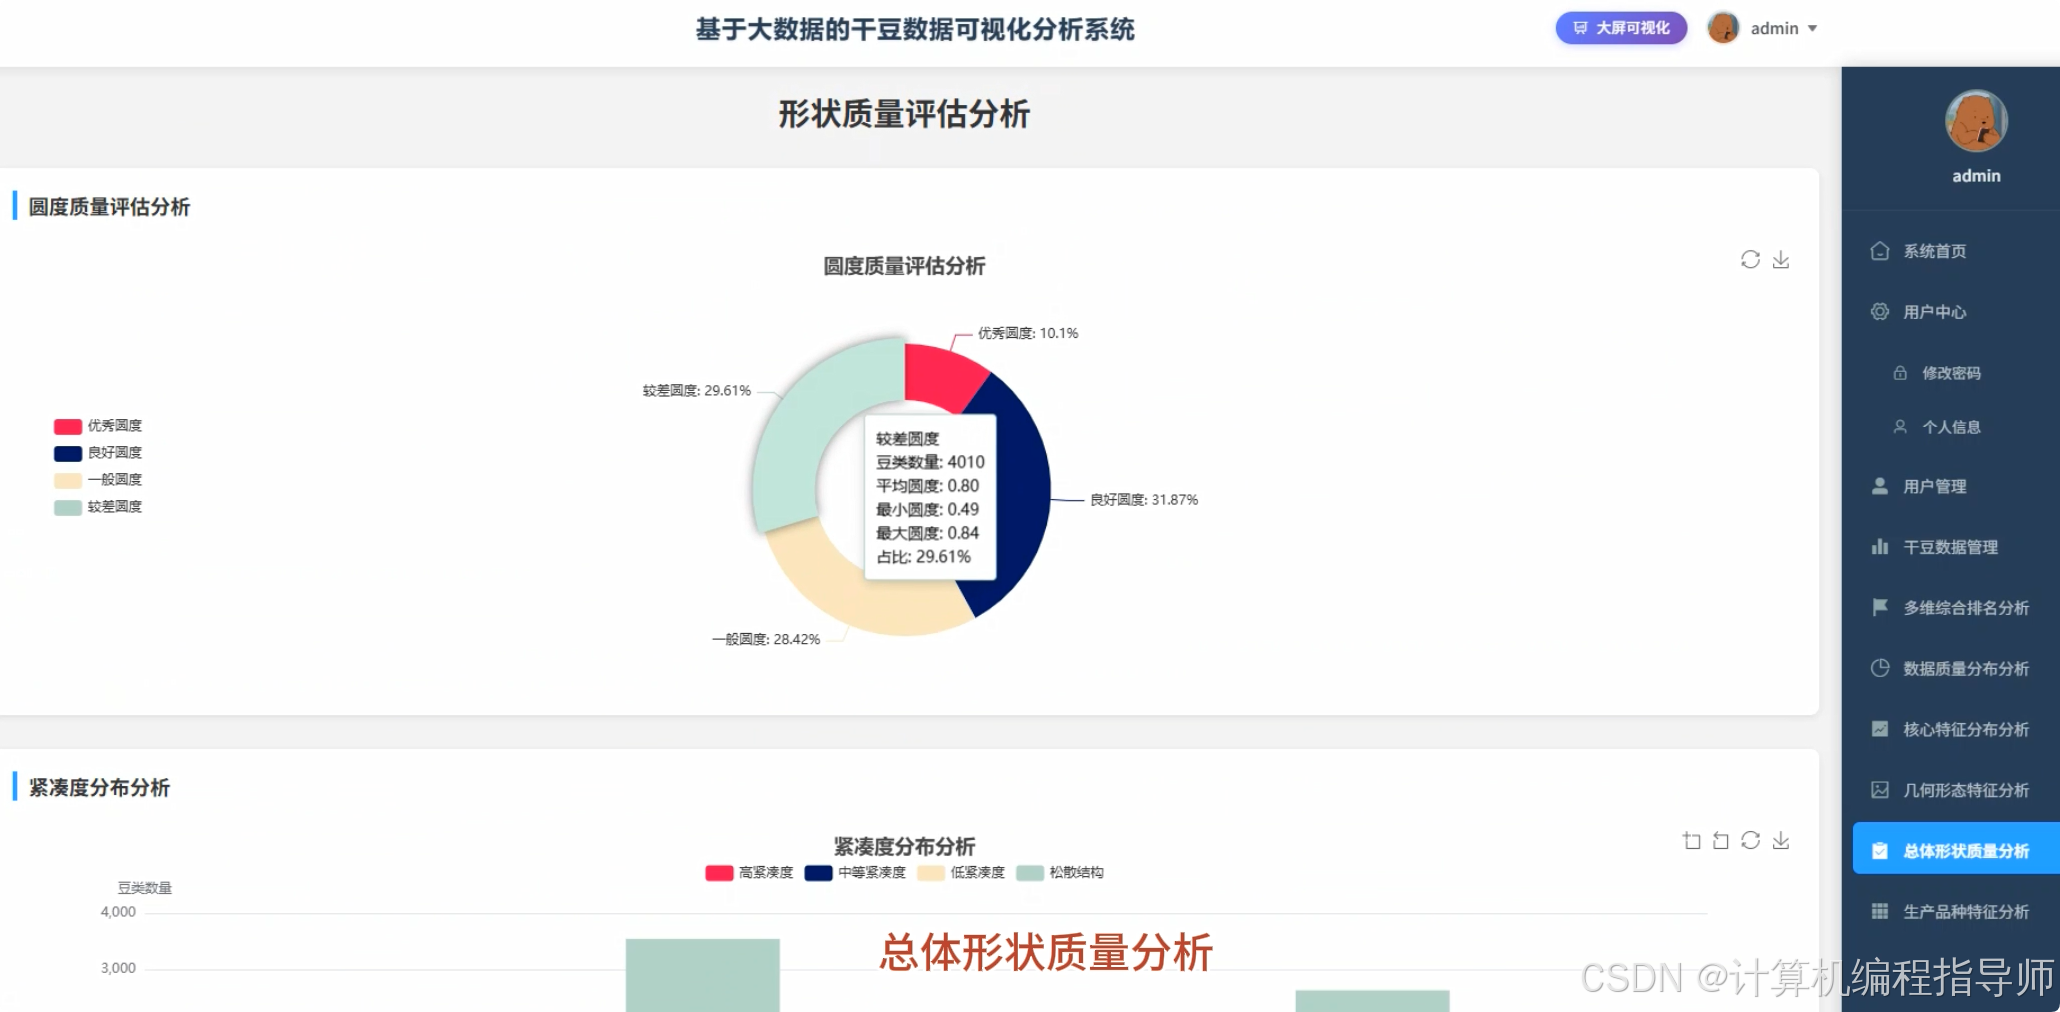Screen dimensions: 2060x1012
Task: Download the 圆度质量评估分析 chart as image
Action: tap(1781, 259)
